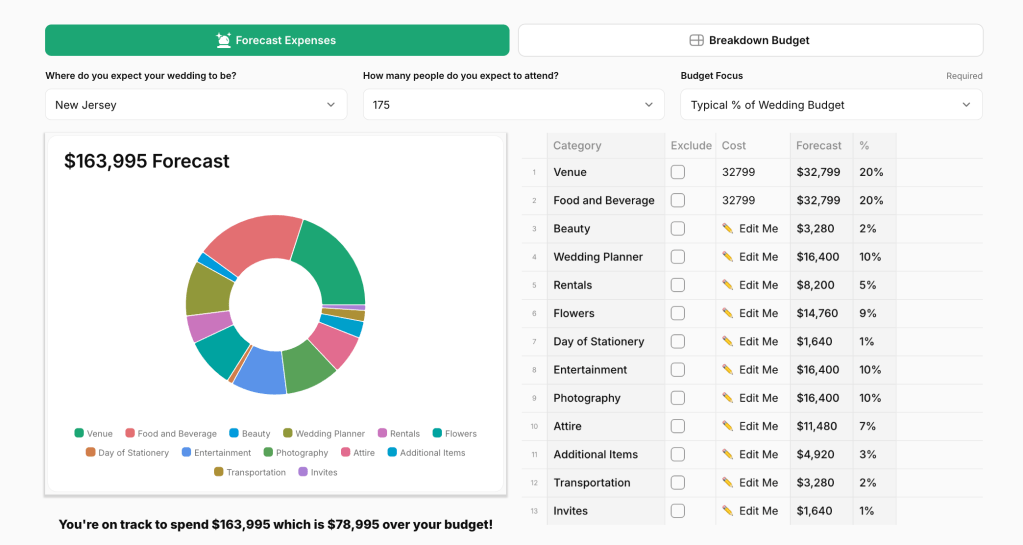Select the Forecast Expenses tab
The image size is (1023, 545).
point(277,40)
